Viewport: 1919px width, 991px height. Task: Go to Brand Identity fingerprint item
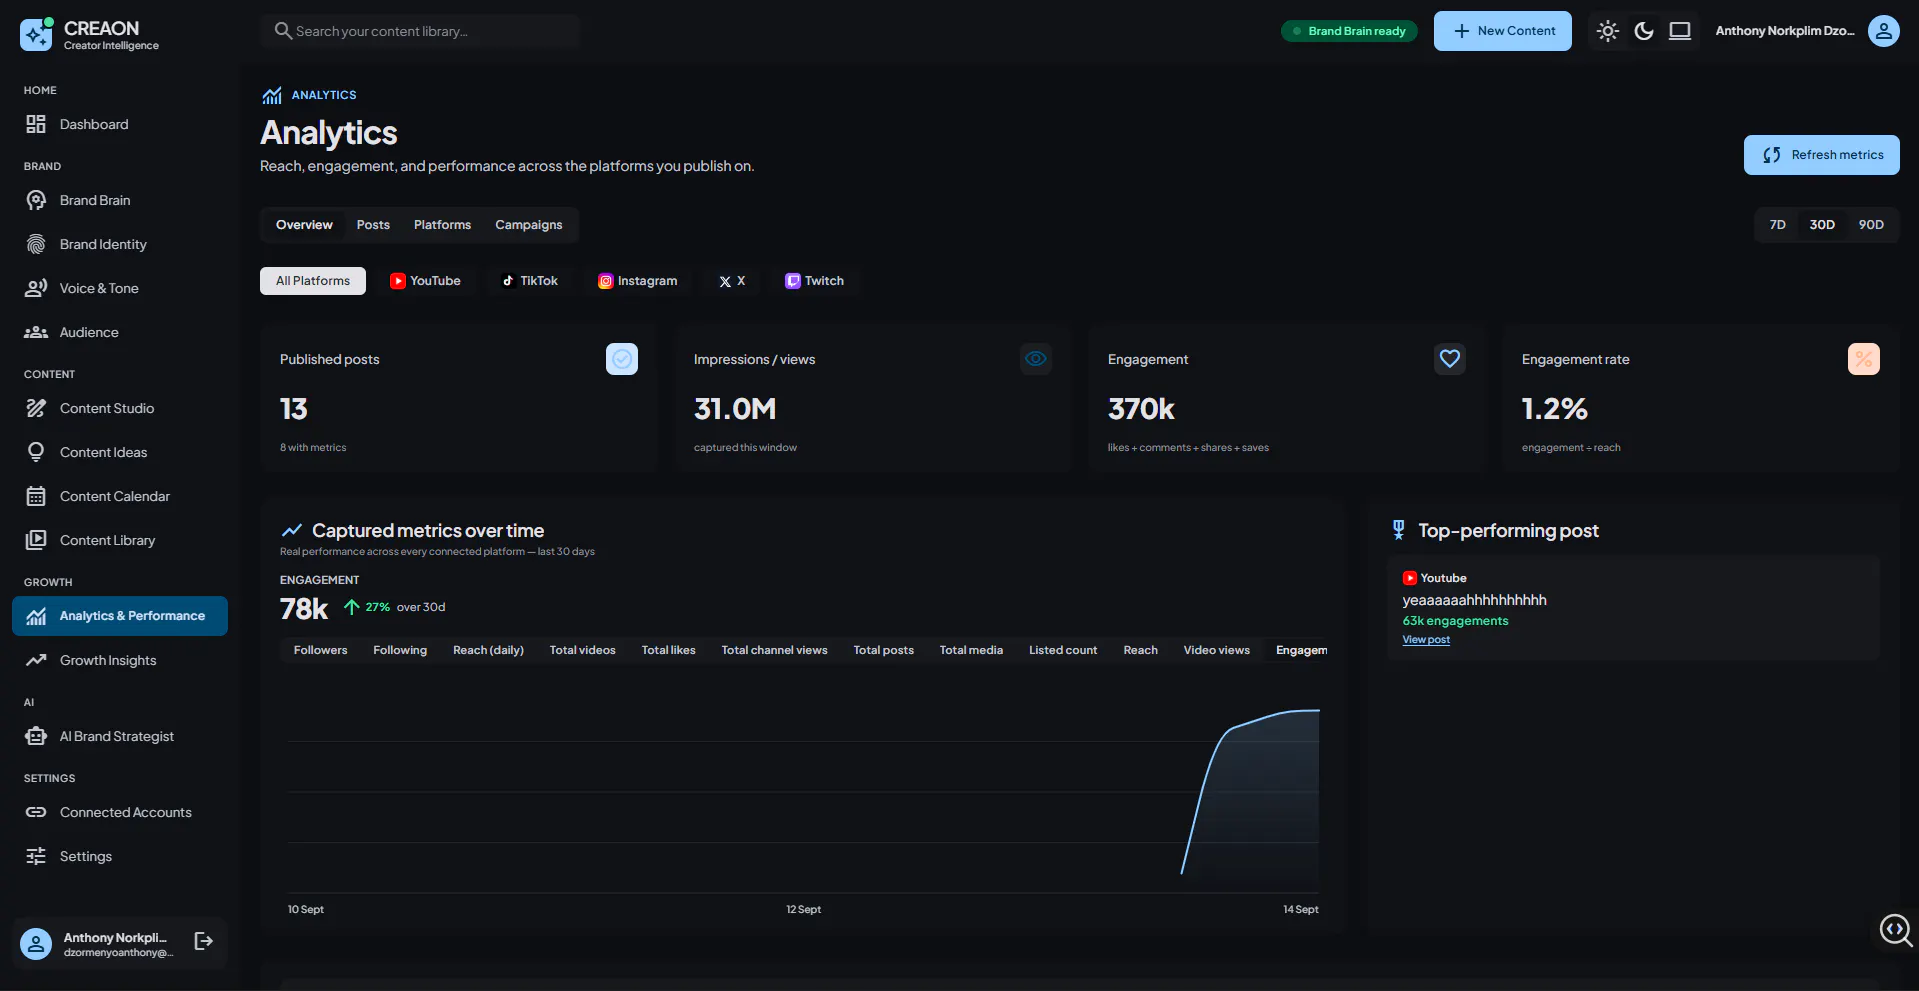(x=120, y=244)
